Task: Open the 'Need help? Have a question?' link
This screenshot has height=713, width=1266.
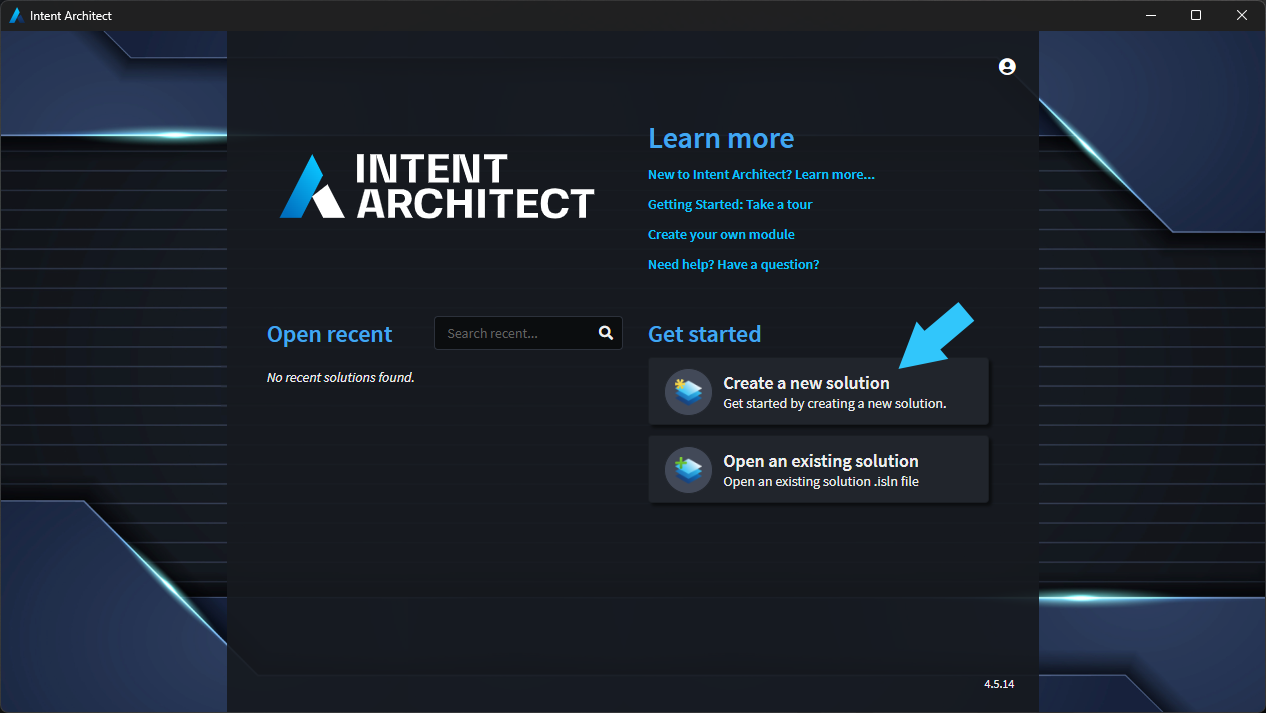Action: pyautogui.click(x=733, y=264)
